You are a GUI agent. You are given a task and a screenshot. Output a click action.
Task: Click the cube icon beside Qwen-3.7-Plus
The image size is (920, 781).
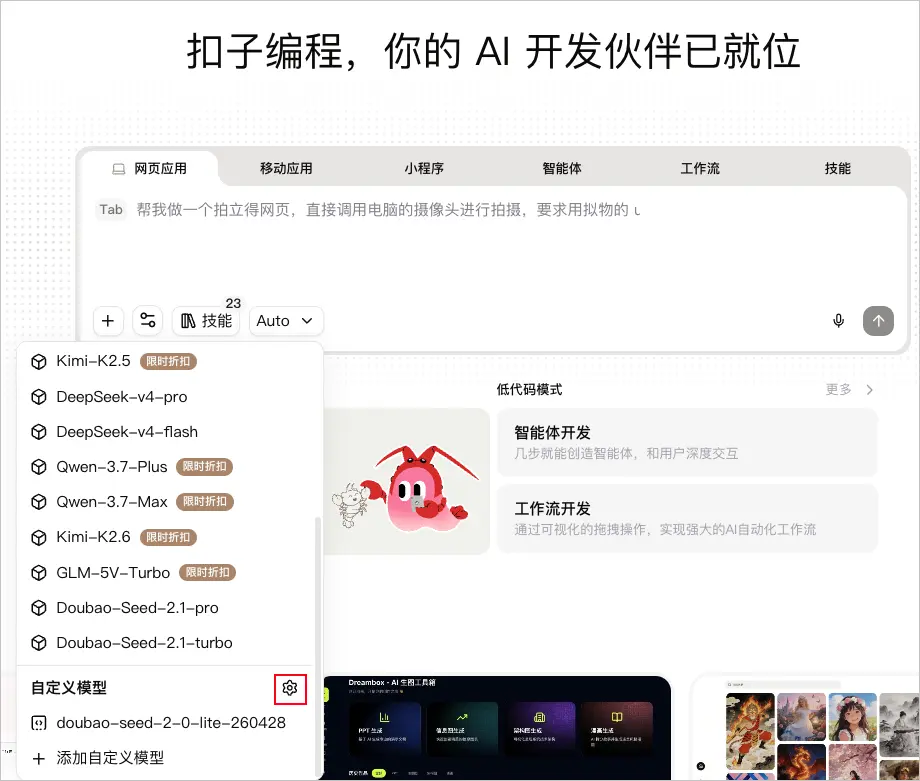pos(39,467)
